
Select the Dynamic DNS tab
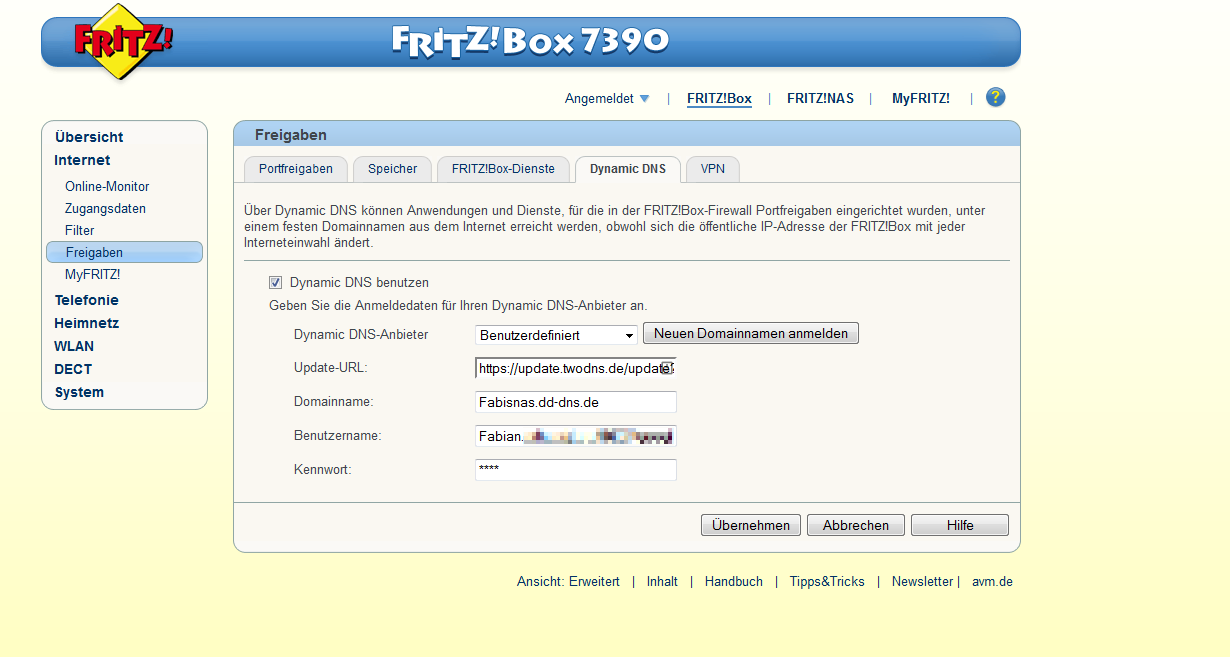628,169
